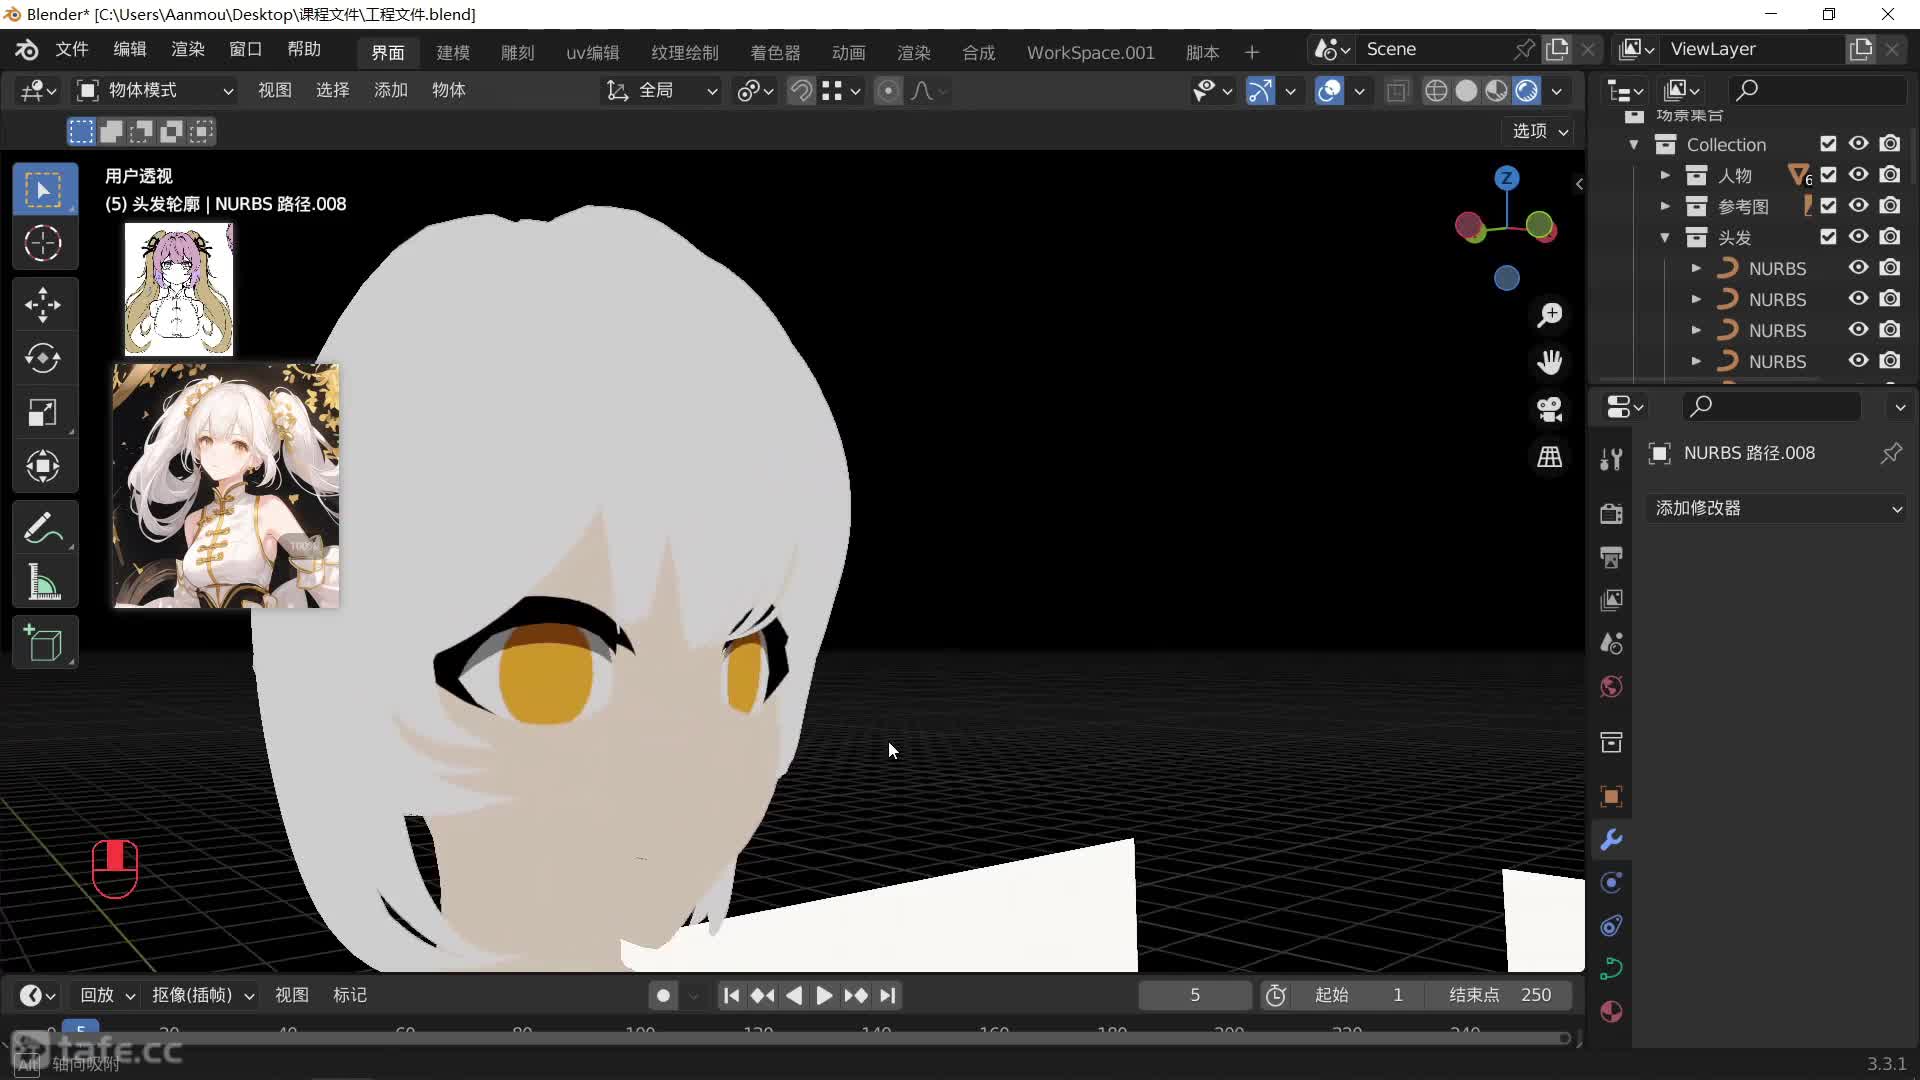This screenshot has width=1920, height=1080.
Task: Disable render for Collection camera icon
Action: point(1889,144)
